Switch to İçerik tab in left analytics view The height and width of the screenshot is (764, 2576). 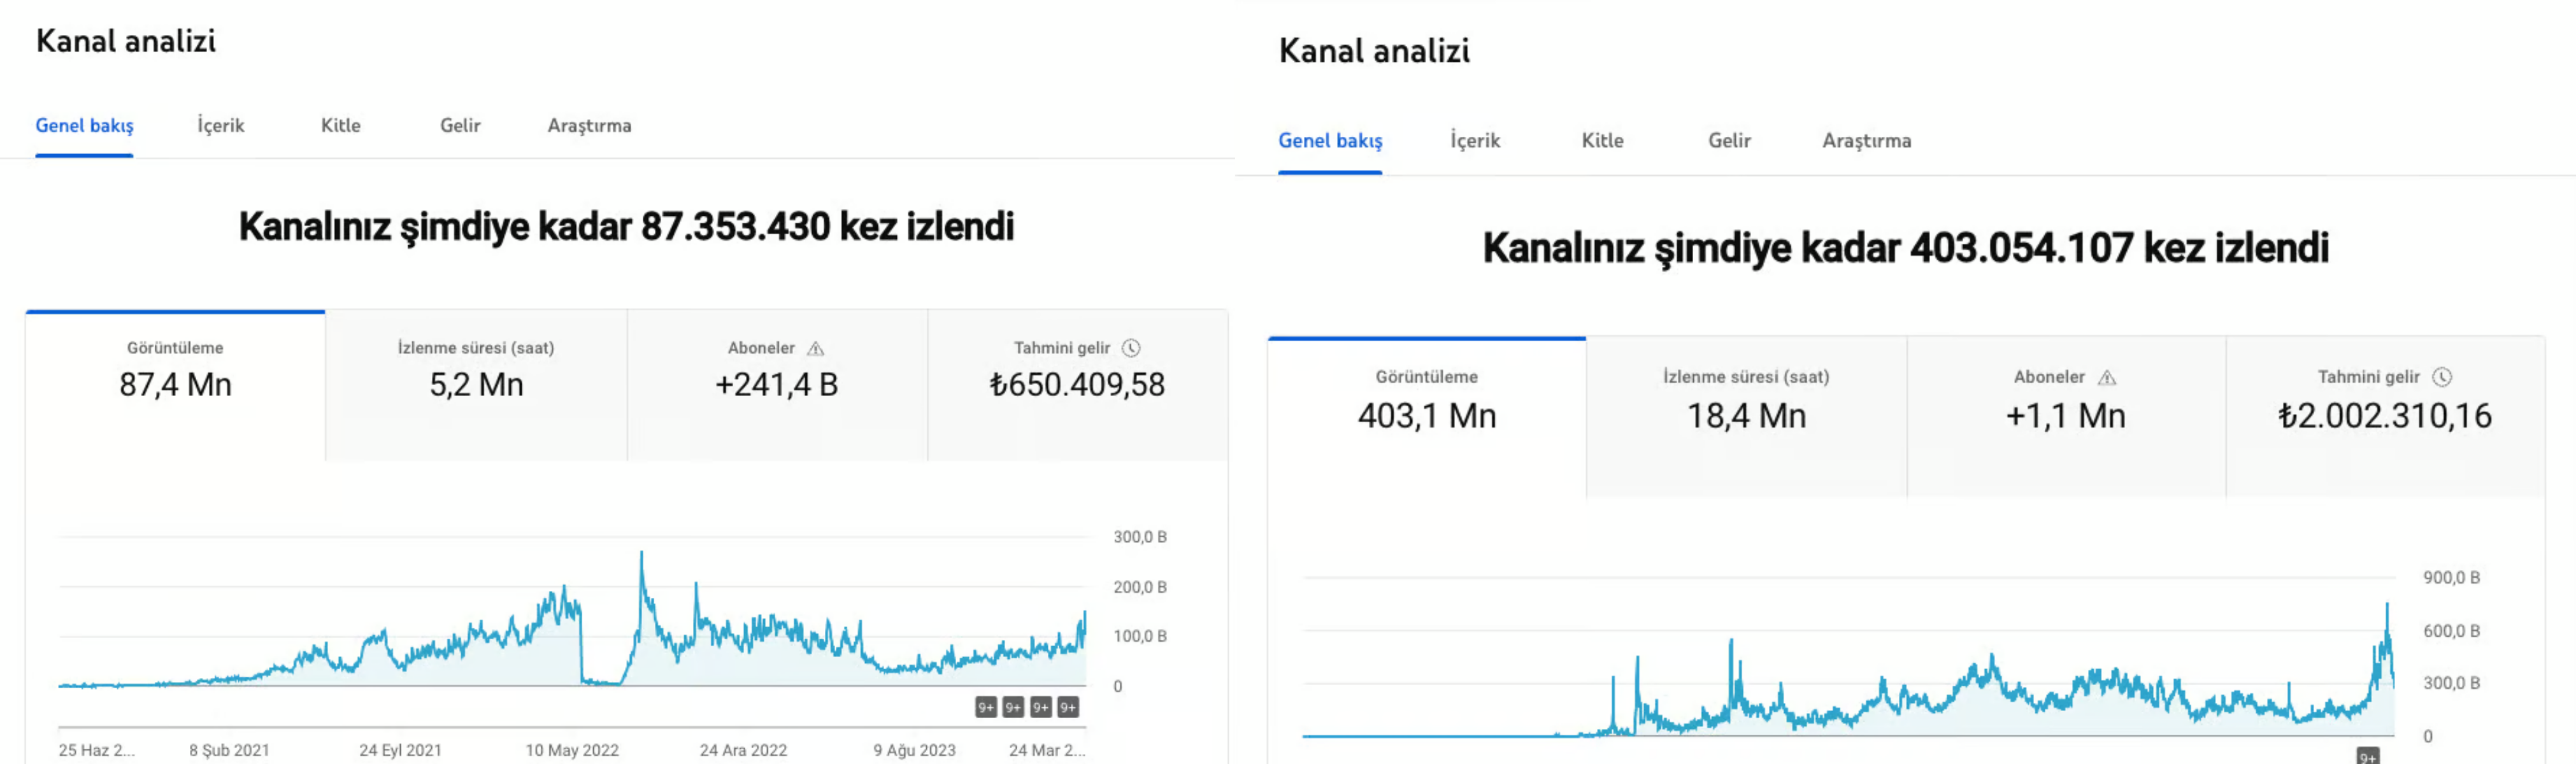(x=221, y=126)
